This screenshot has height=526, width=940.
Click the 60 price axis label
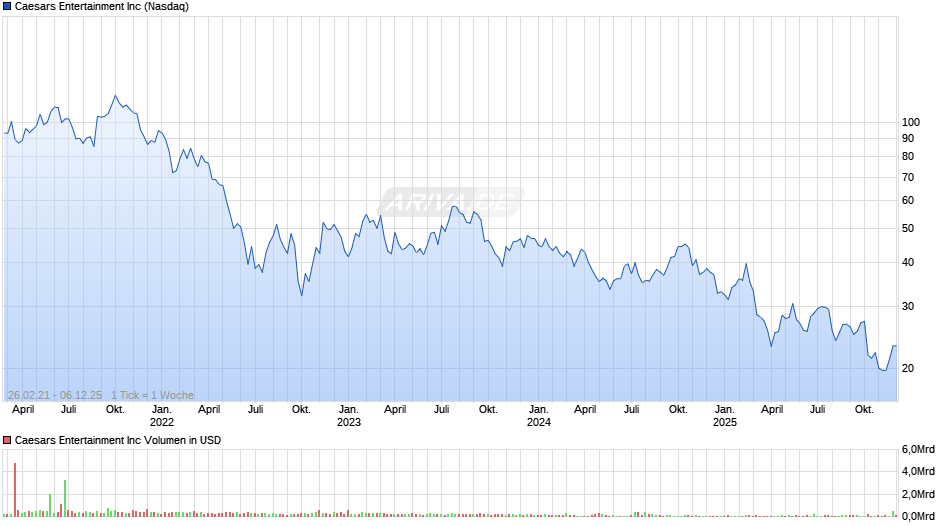(908, 201)
